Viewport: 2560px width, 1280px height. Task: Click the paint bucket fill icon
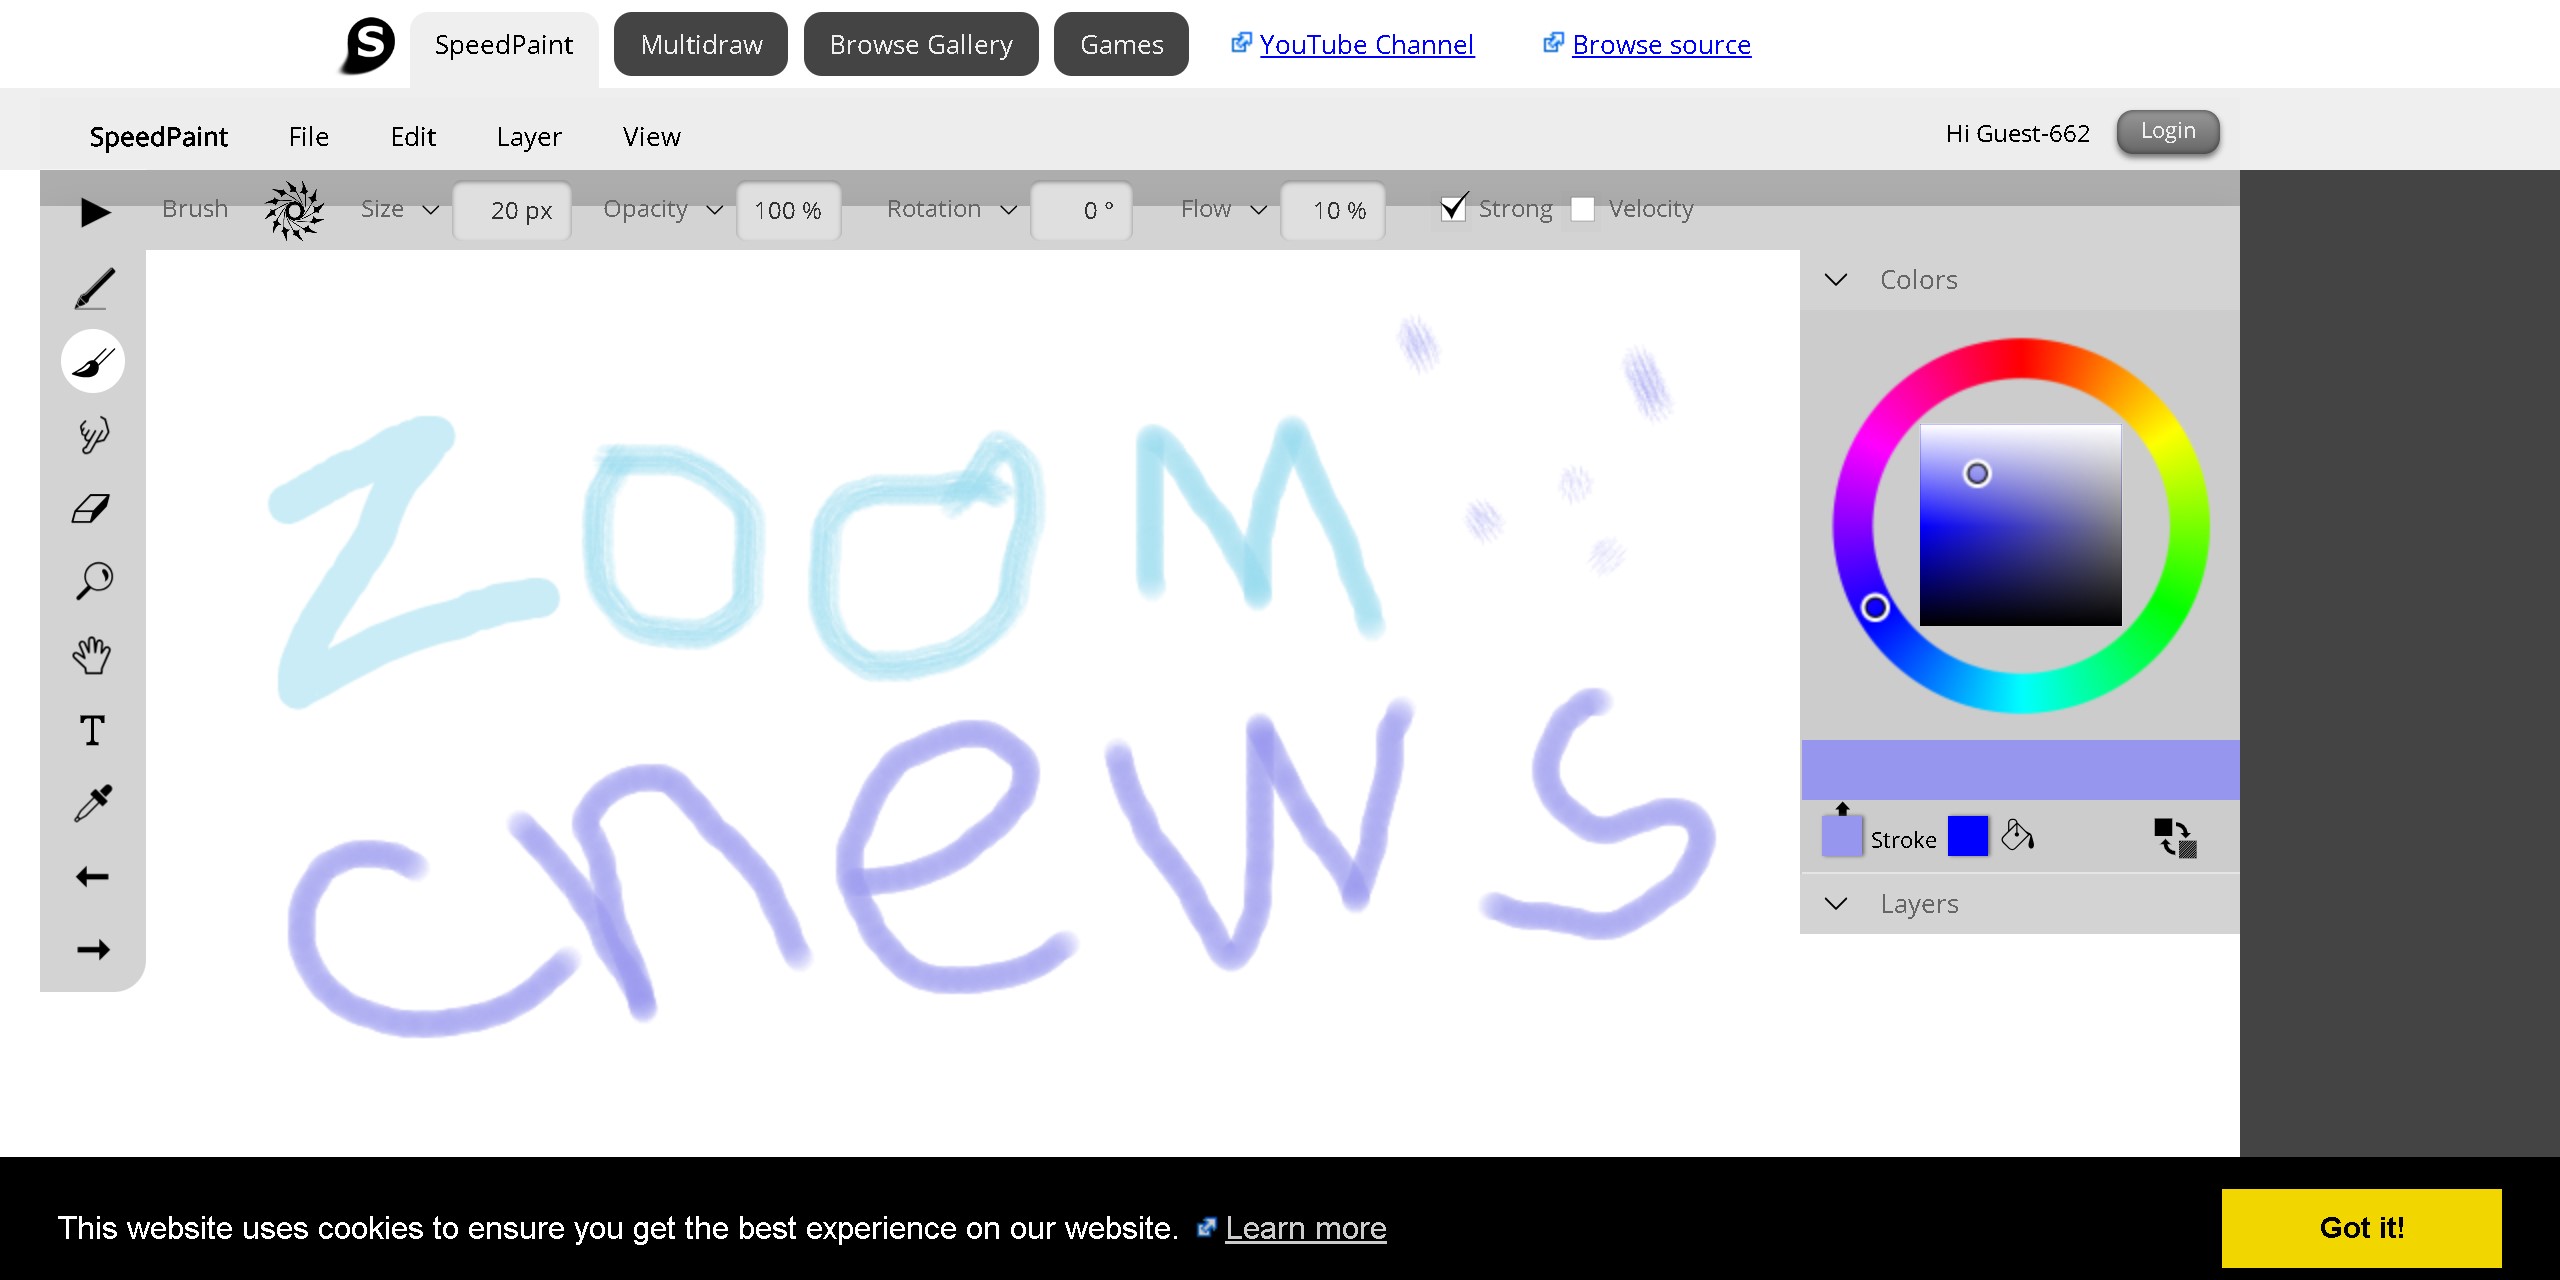2018,835
